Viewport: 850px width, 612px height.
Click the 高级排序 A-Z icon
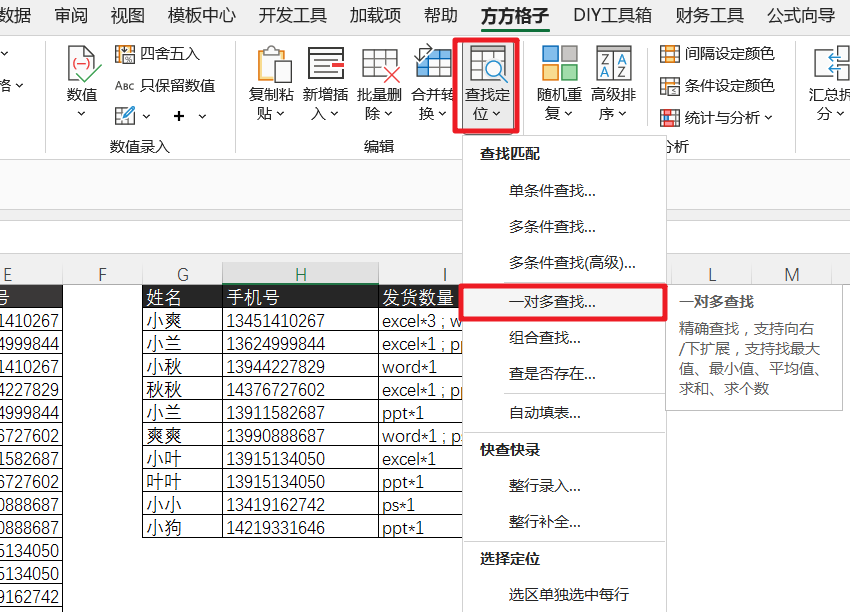coord(613,64)
